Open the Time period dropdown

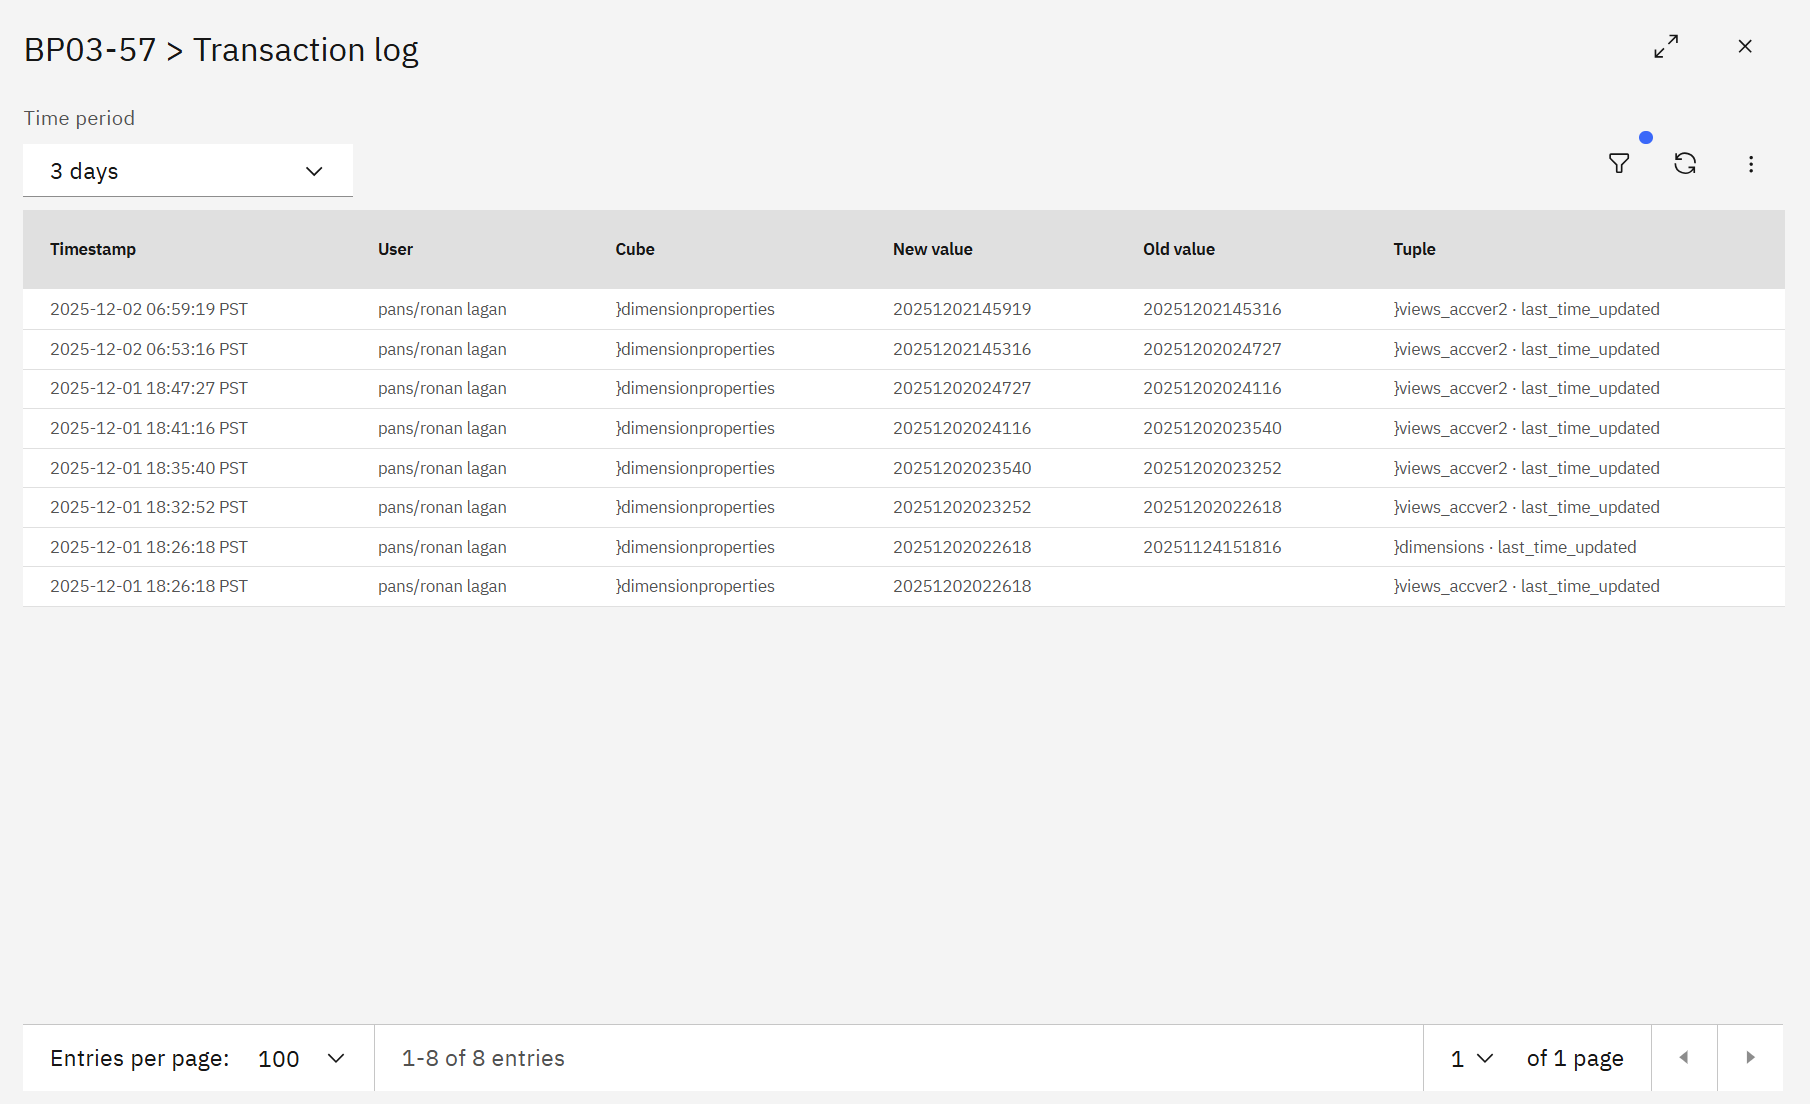click(187, 170)
